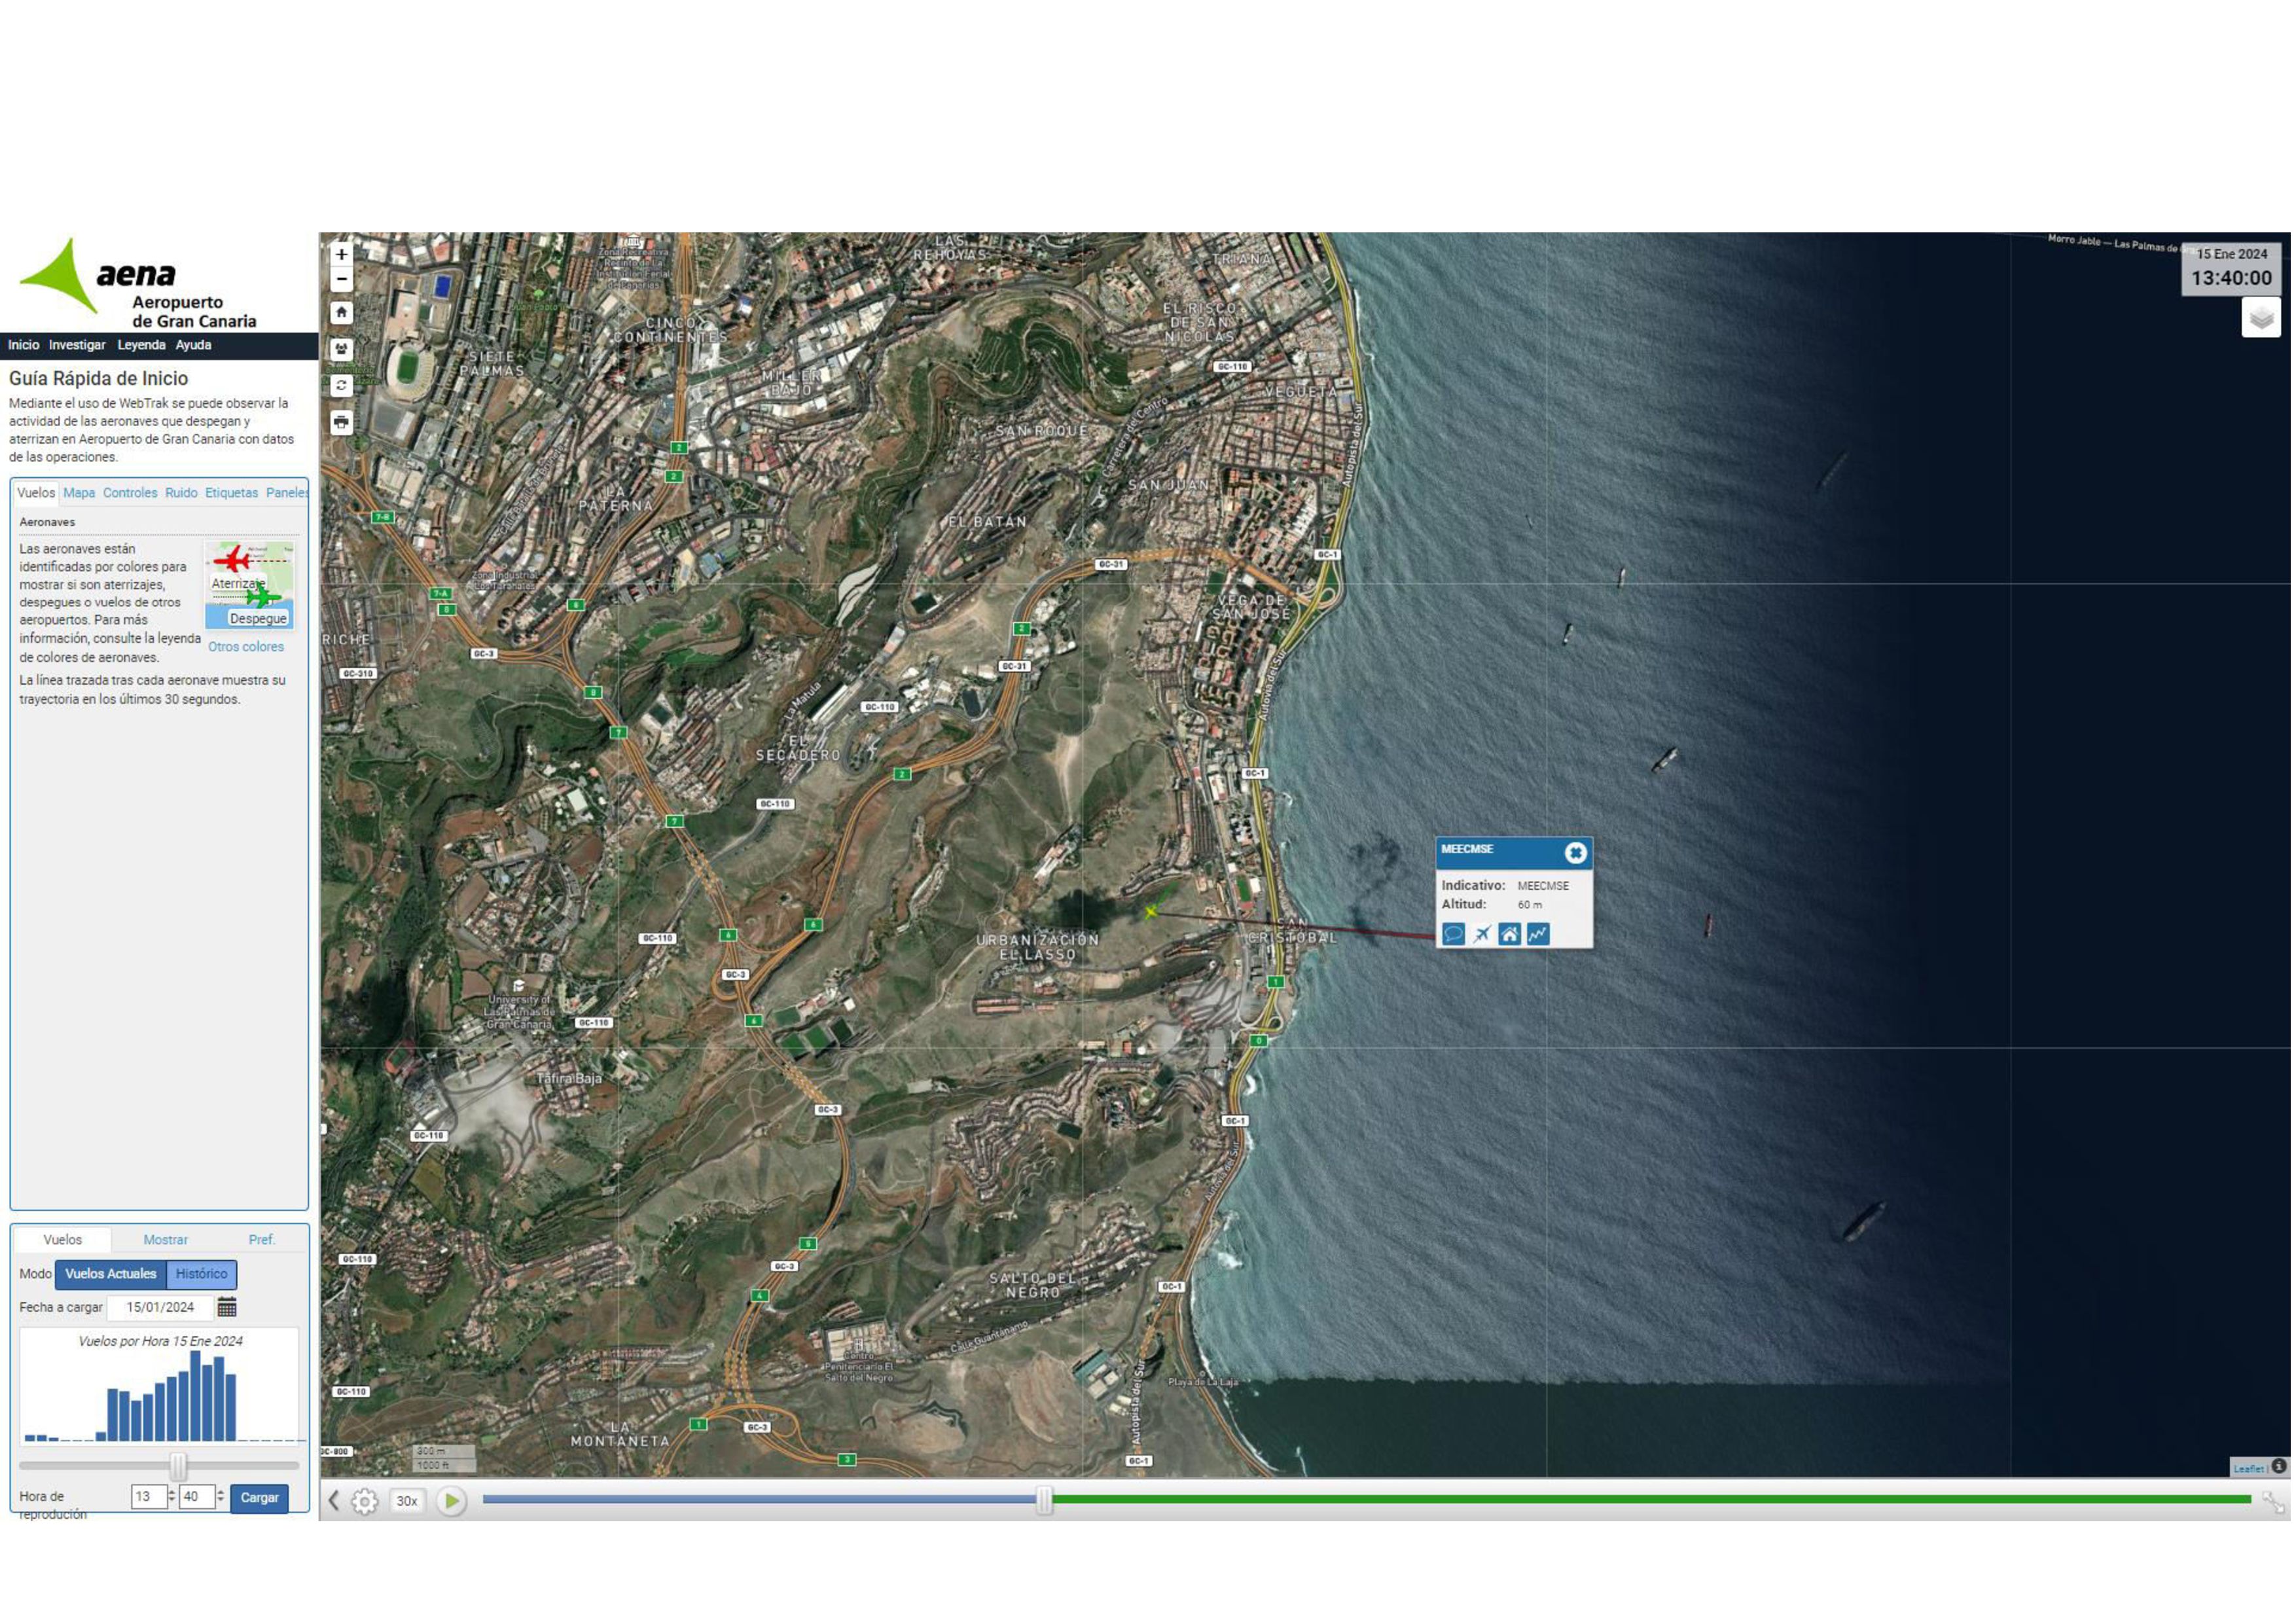The height and width of the screenshot is (1624, 2296).
Task: Open the Leyenda menu
Action: click(x=141, y=345)
